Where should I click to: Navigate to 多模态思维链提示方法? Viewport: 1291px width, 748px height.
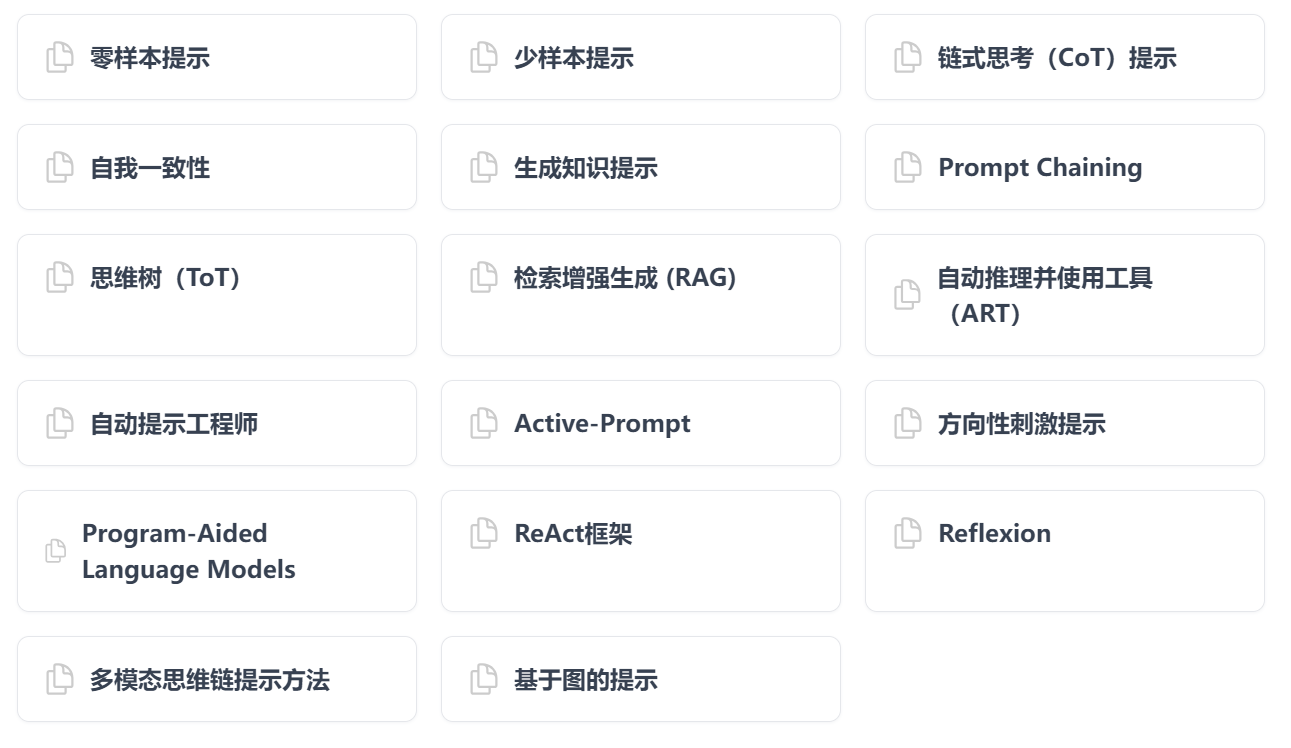pyautogui.click(x=210, y=680)
